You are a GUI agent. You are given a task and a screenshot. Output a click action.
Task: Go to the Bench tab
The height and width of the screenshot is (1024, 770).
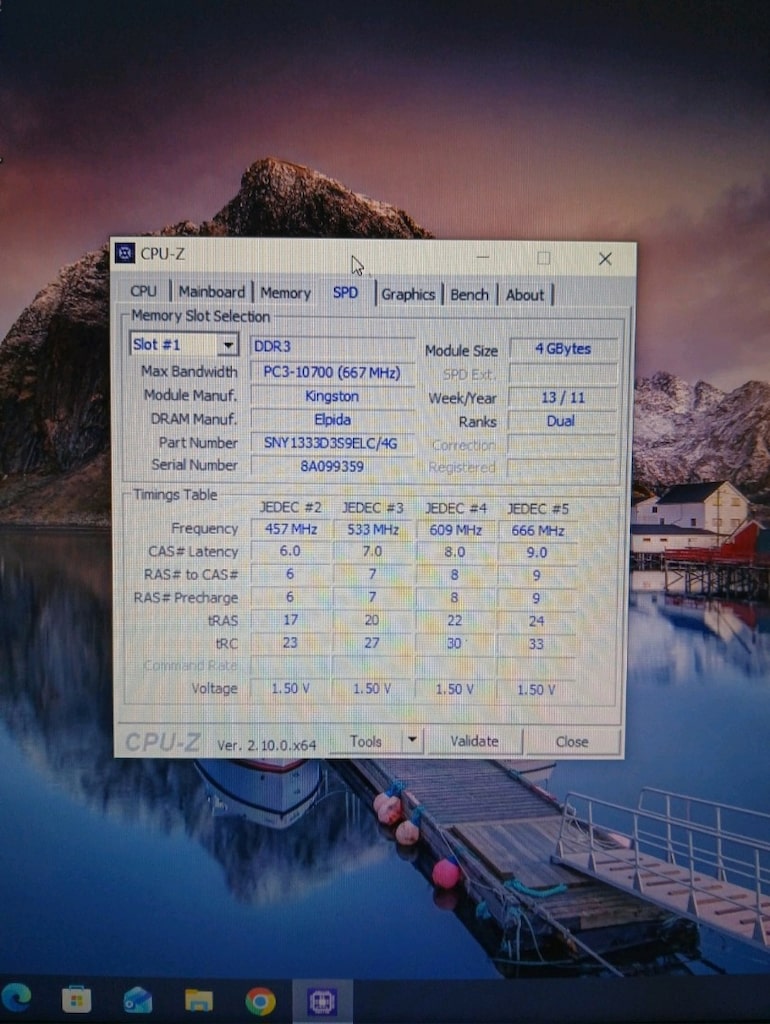point(469,295)
